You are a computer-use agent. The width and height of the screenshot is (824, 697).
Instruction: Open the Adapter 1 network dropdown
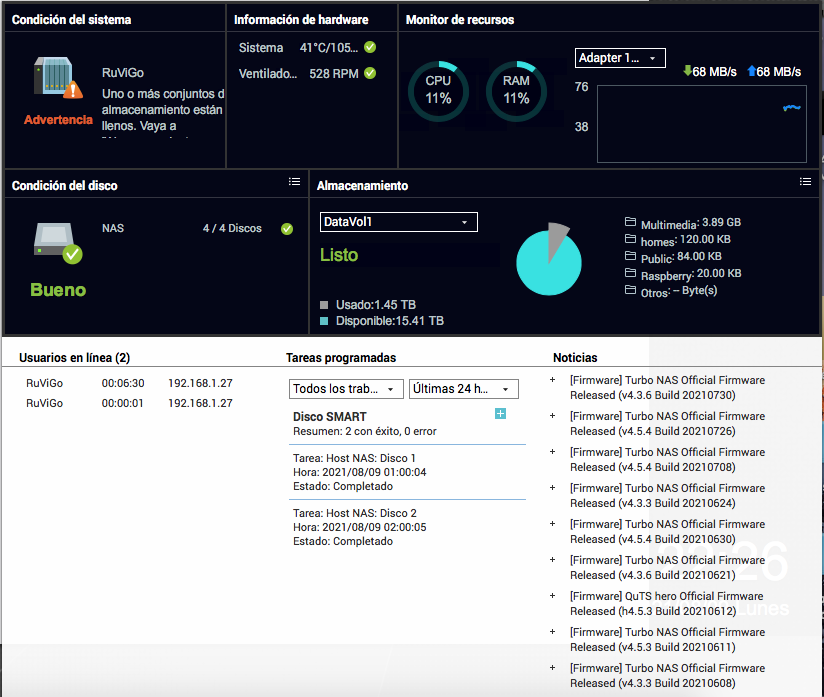(x=620, y=58)
